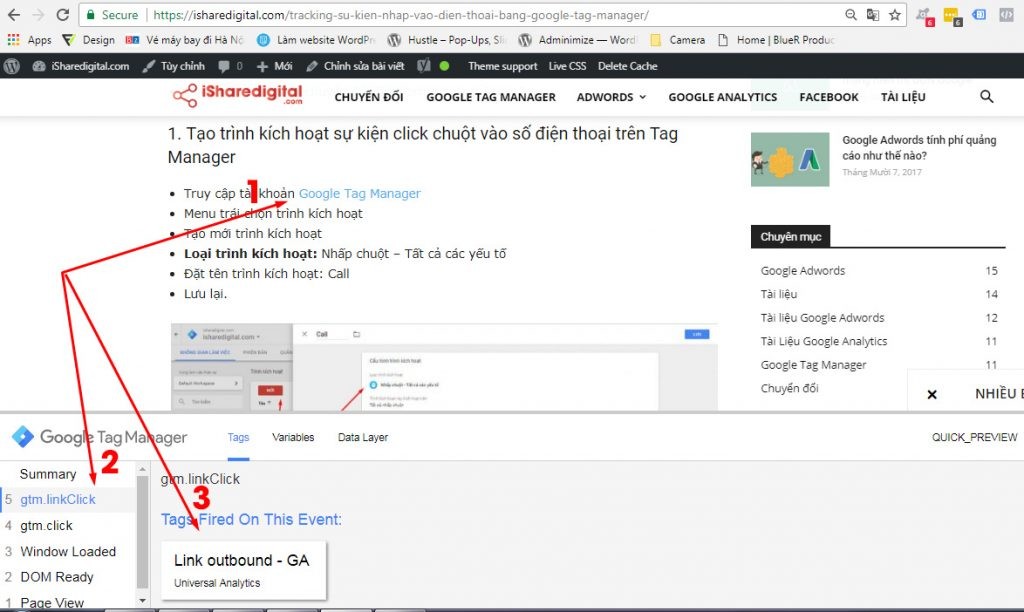Open the yellow extension with dark 6 badge

952,16
